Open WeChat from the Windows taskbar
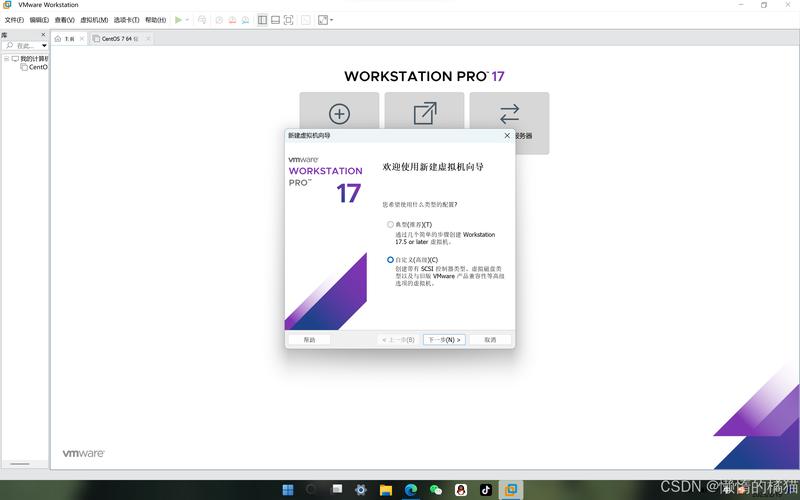 pos(435,490)
